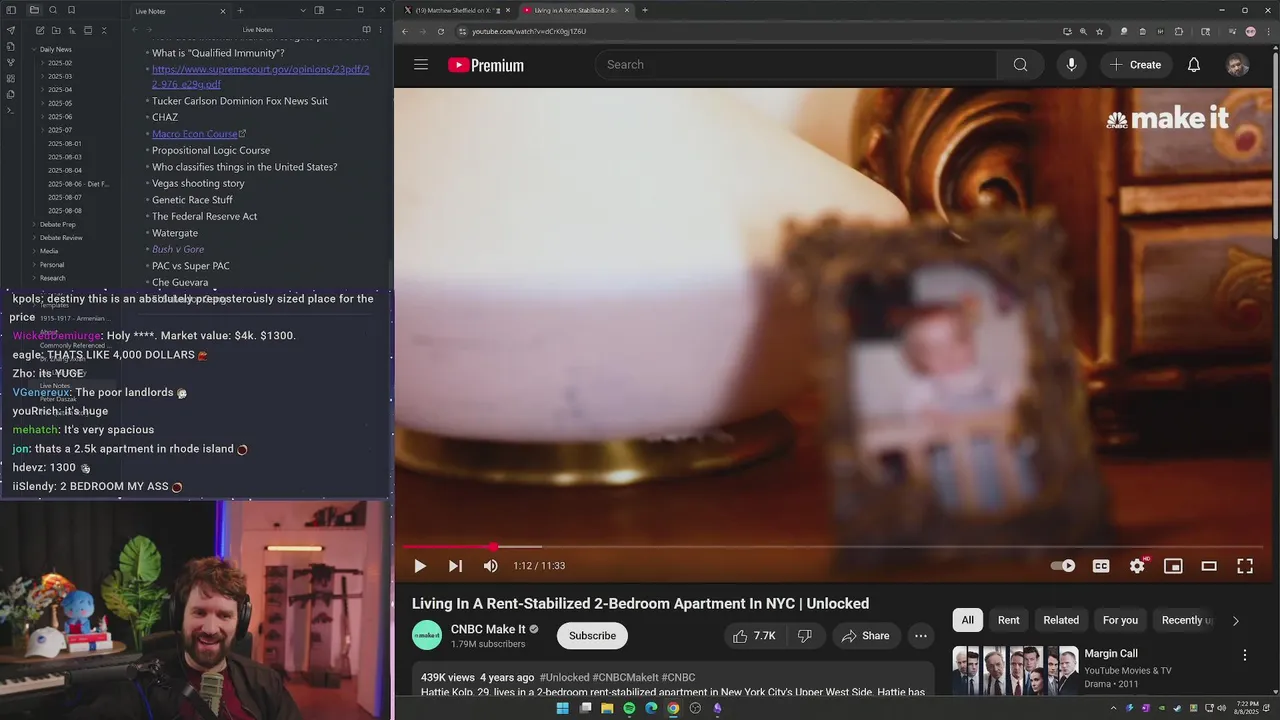Open the Macro Econ Course link

(x=195, y=134)
